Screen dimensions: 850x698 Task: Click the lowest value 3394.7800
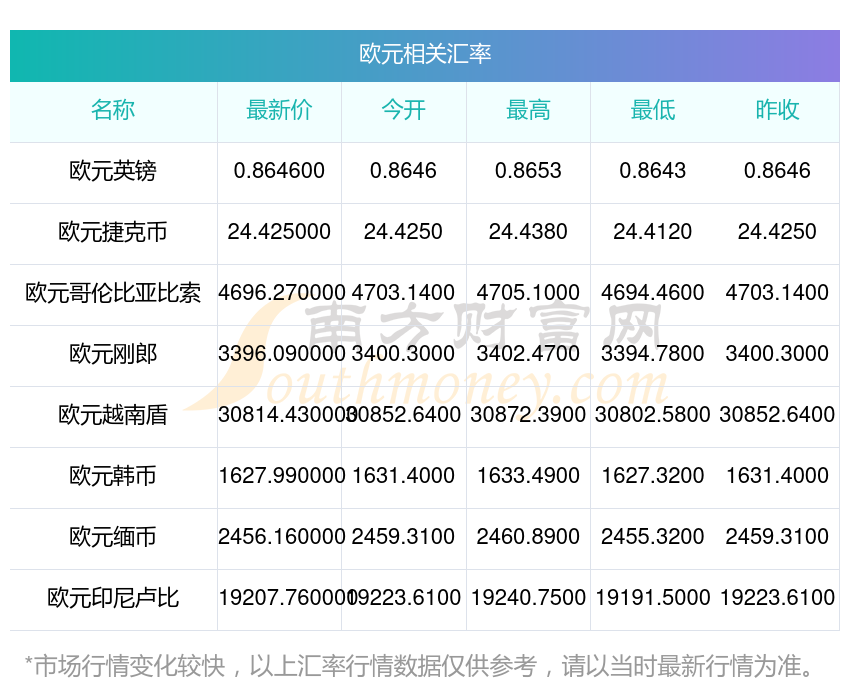point(653,354)
